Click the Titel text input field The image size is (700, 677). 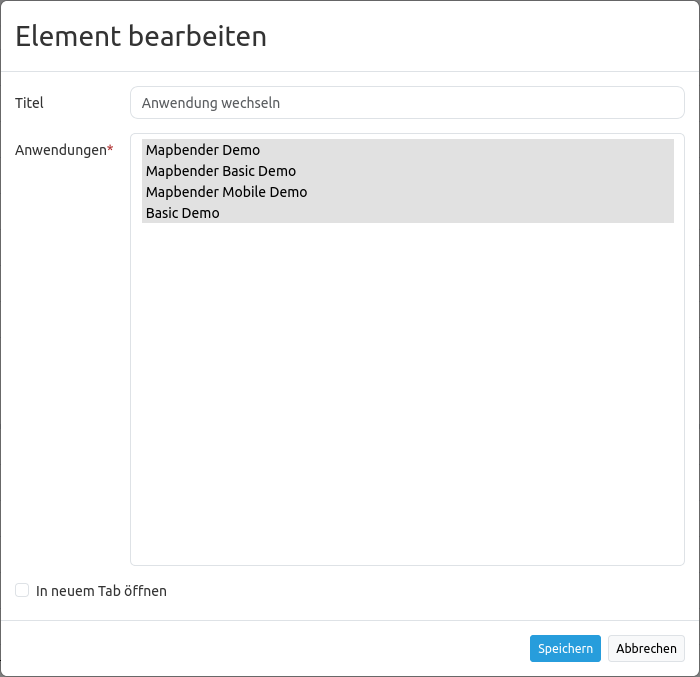(x=407, y=102)
